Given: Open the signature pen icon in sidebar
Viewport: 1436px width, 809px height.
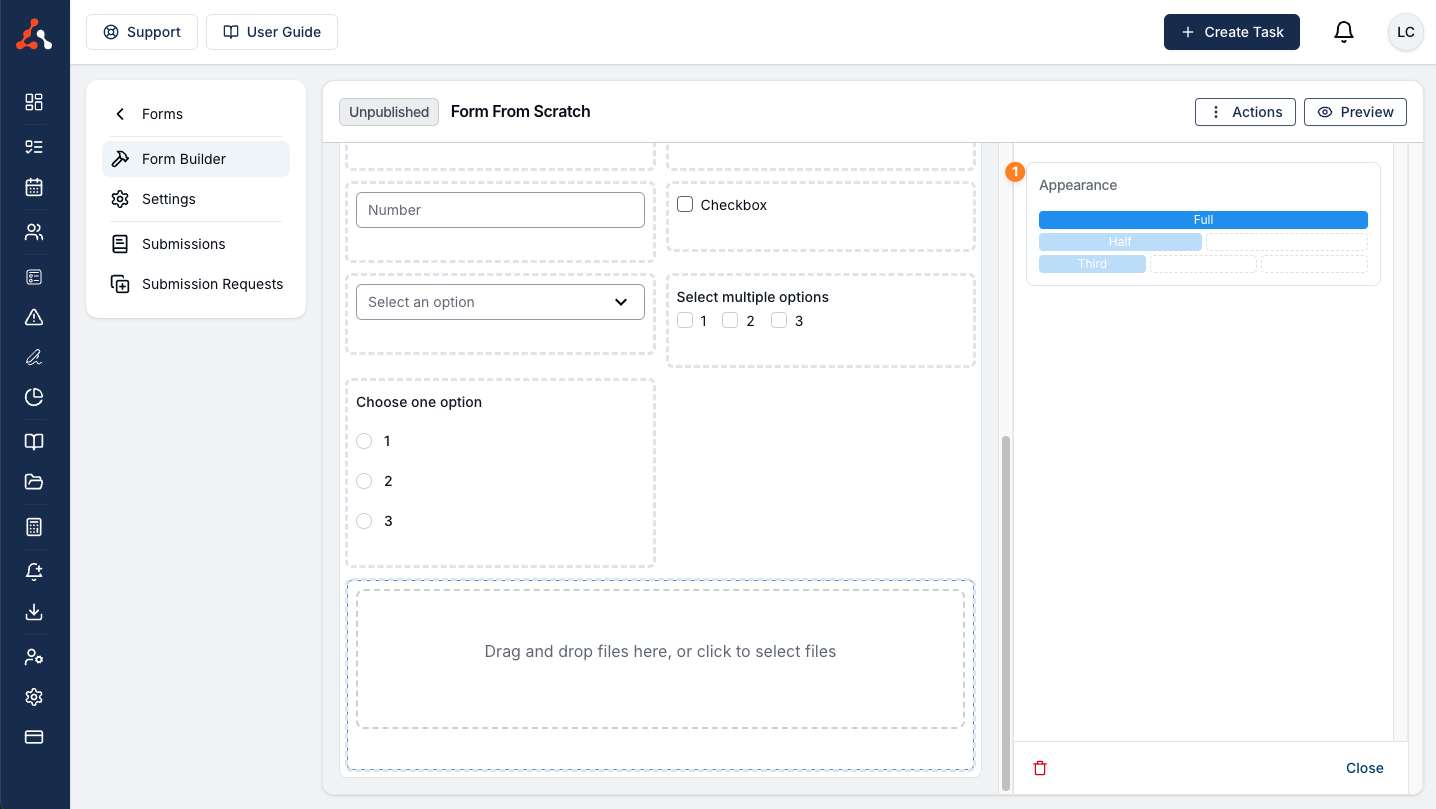Looking at the screenshot, I should tap(34, 357).
